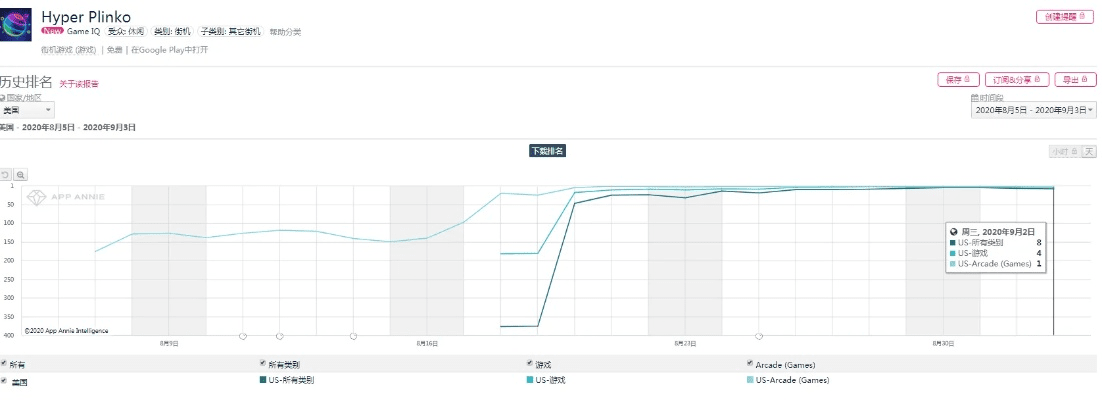The height and width of the screenshot is (400, 1102).
Task: Switch to 天 daily granularity
Action: pyautogui.click(x=1089, y=151)
